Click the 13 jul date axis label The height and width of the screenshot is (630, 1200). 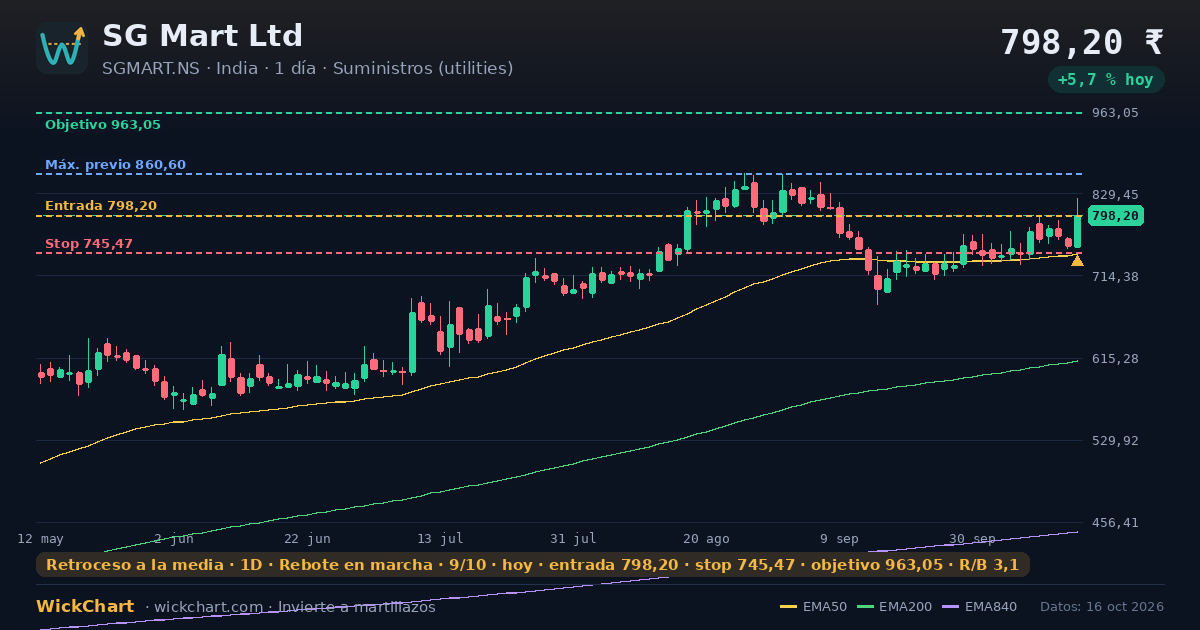440,538
